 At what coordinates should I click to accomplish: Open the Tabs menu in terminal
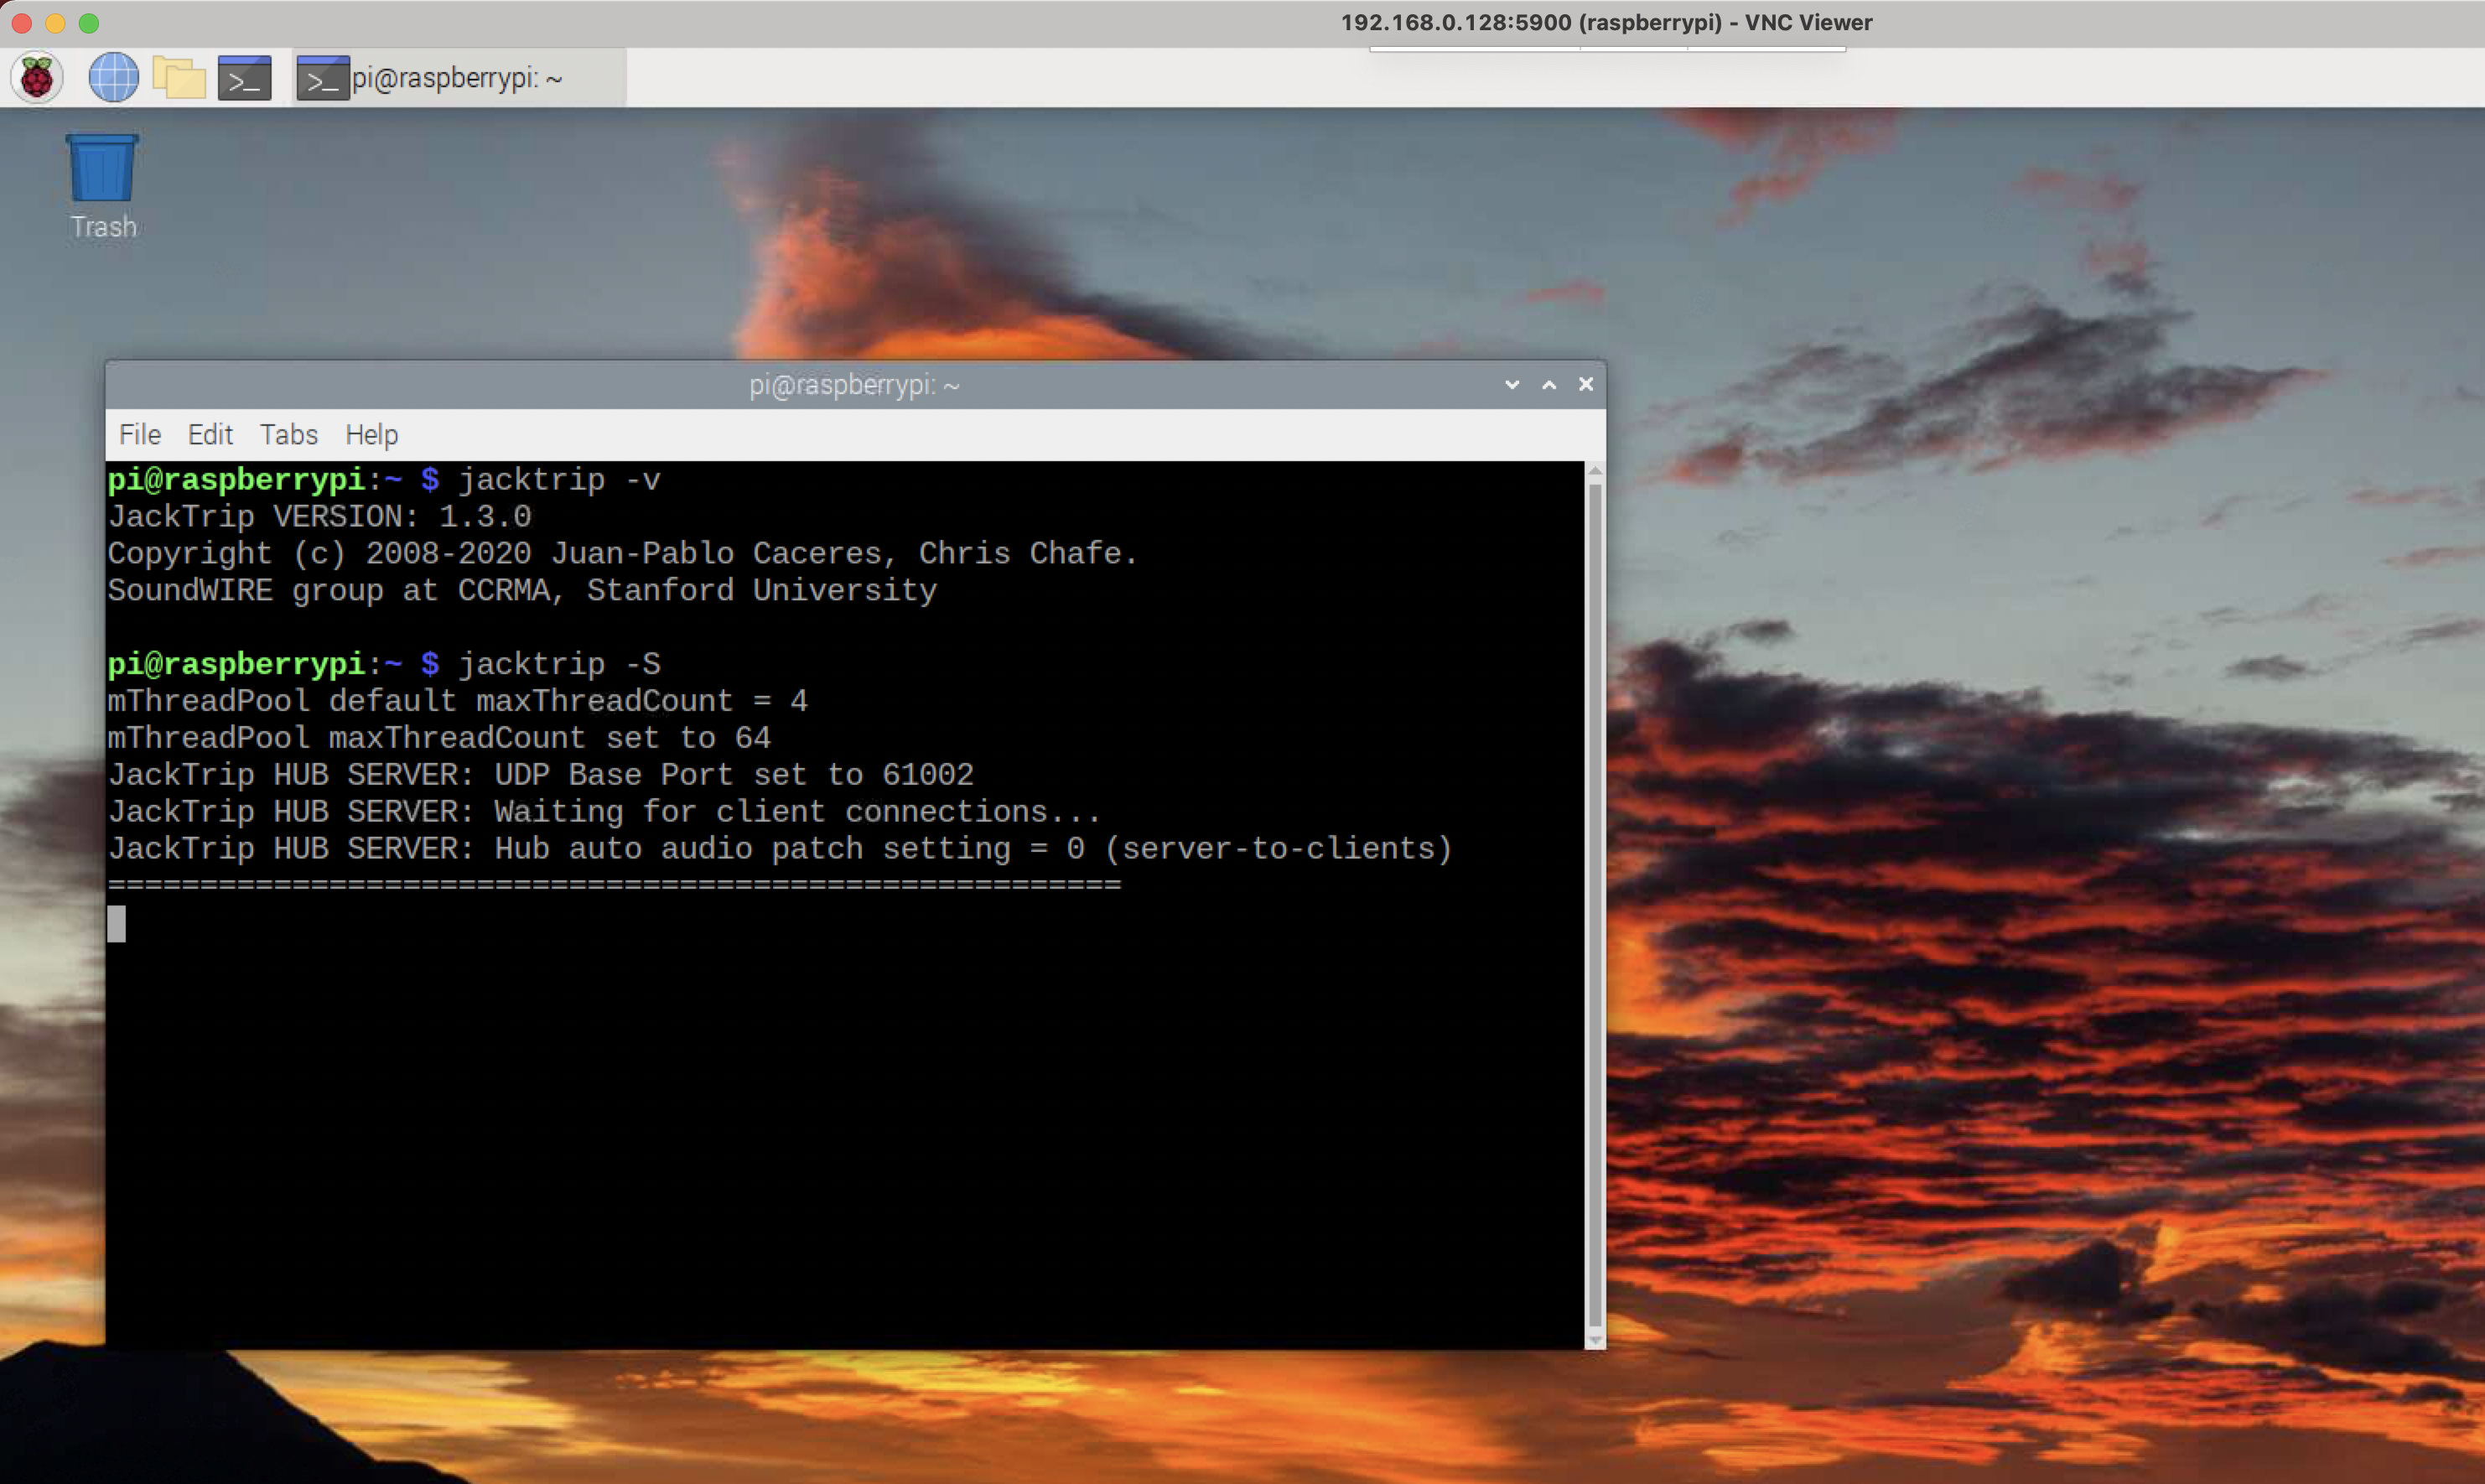point(289,435)
